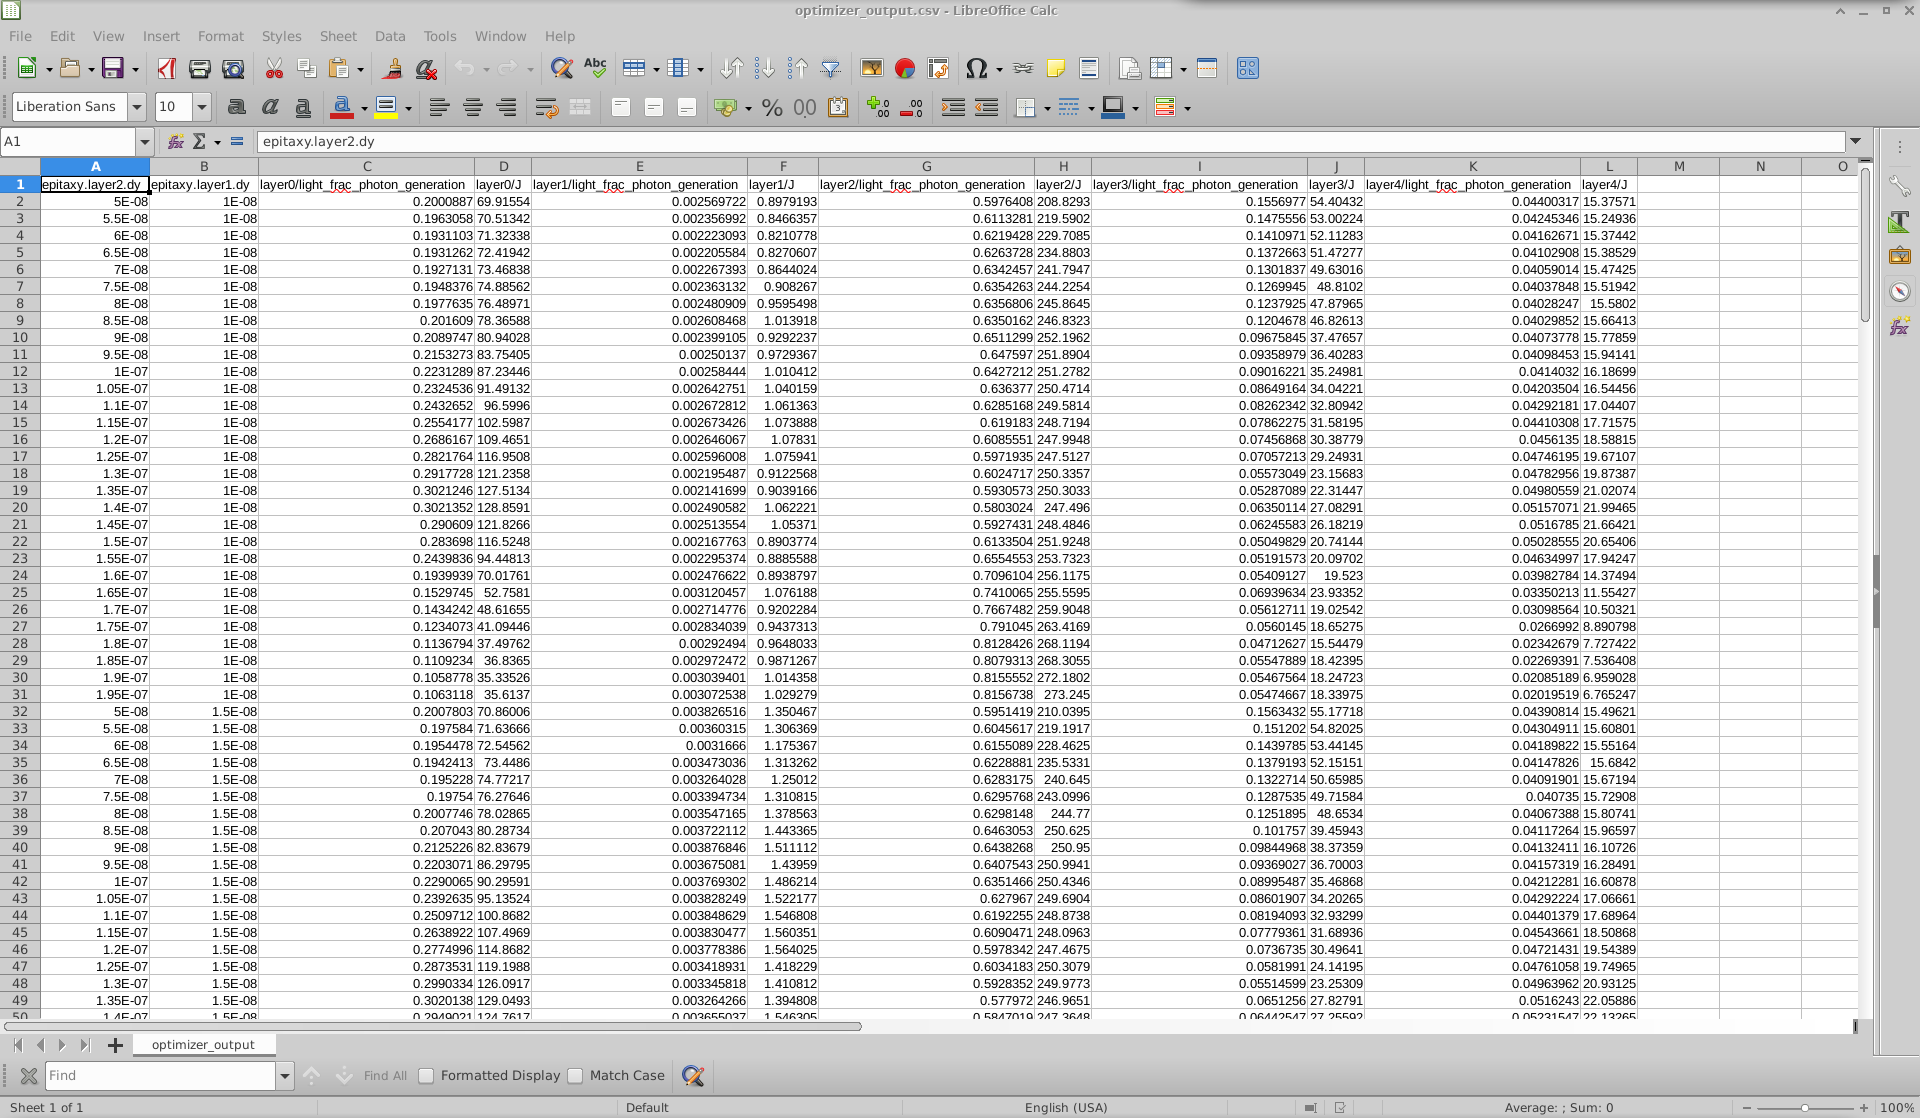Open the Find and Replace tool

(x=562, y=68)
